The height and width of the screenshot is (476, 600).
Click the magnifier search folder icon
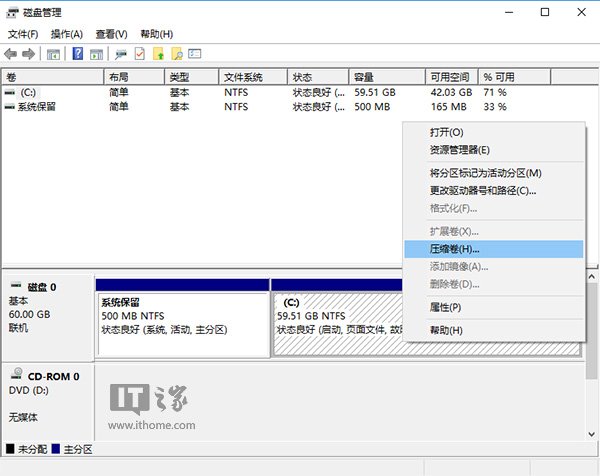[177, 54]
